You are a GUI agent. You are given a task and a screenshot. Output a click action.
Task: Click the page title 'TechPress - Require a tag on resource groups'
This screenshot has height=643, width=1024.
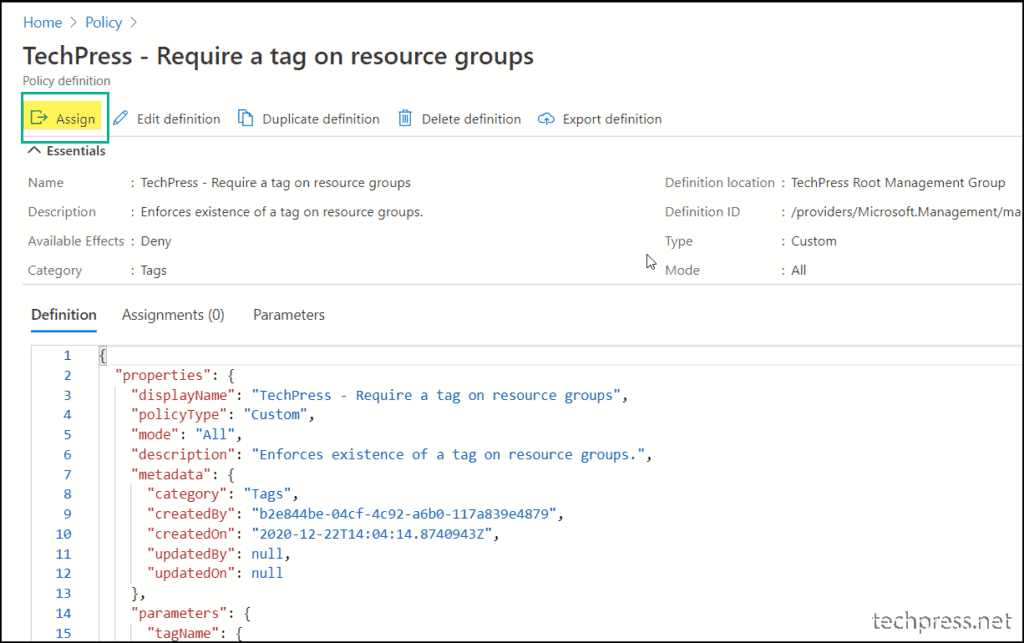click(278, 56)
